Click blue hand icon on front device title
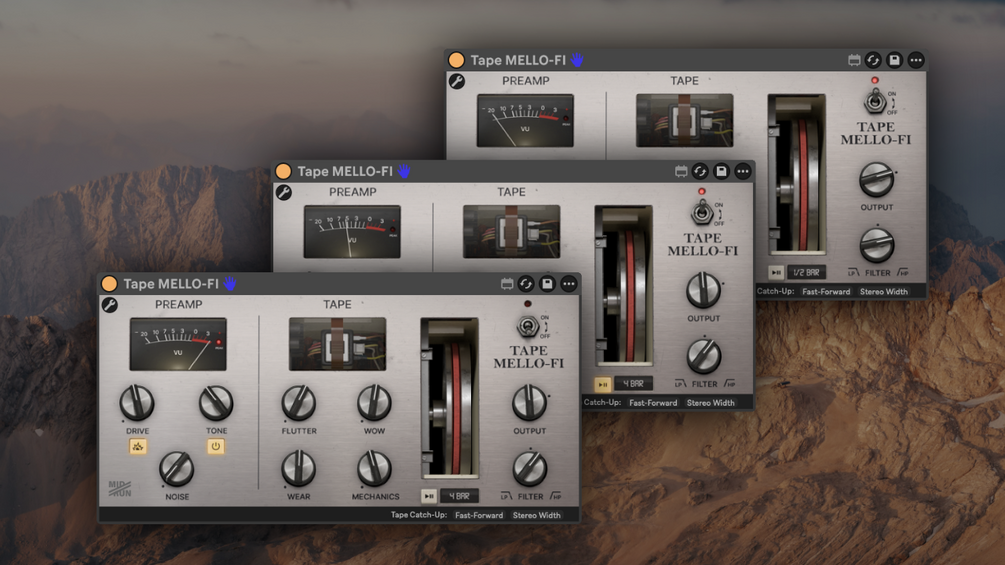The image size is (1005, 565). point(229,284)
